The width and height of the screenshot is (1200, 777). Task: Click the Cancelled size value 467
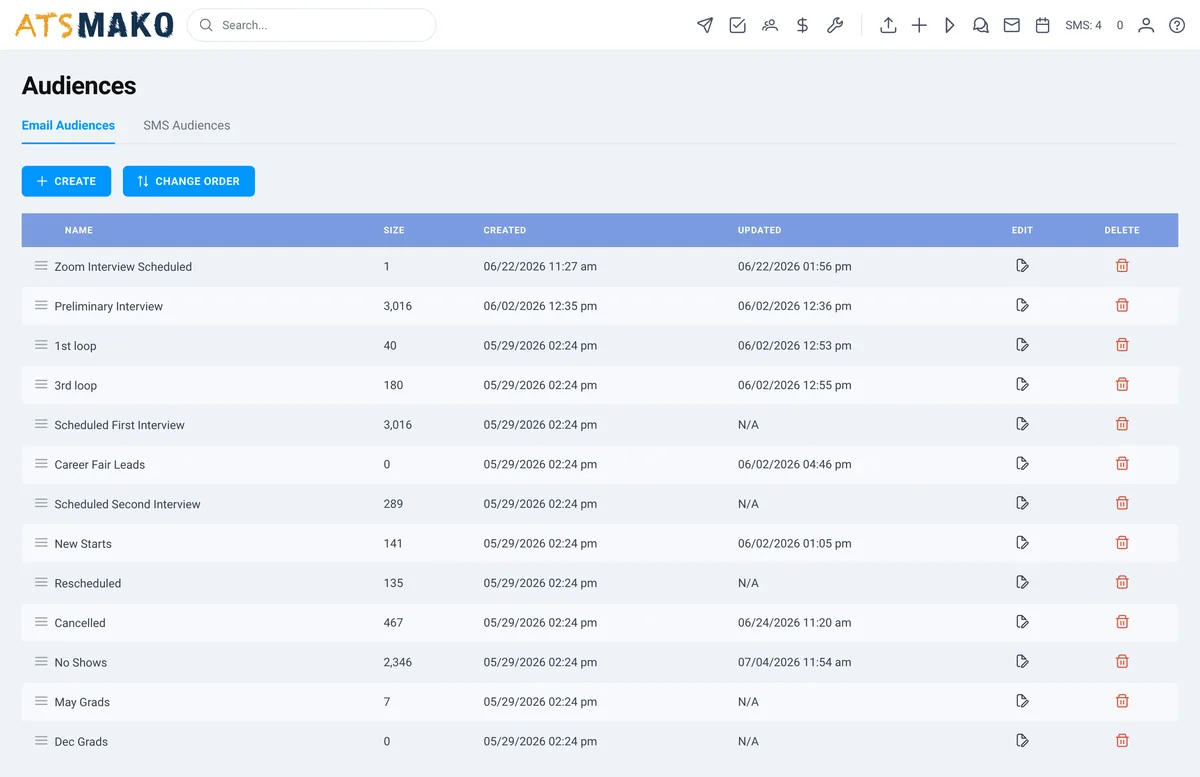pyautogui.click(x=393, y=623)
